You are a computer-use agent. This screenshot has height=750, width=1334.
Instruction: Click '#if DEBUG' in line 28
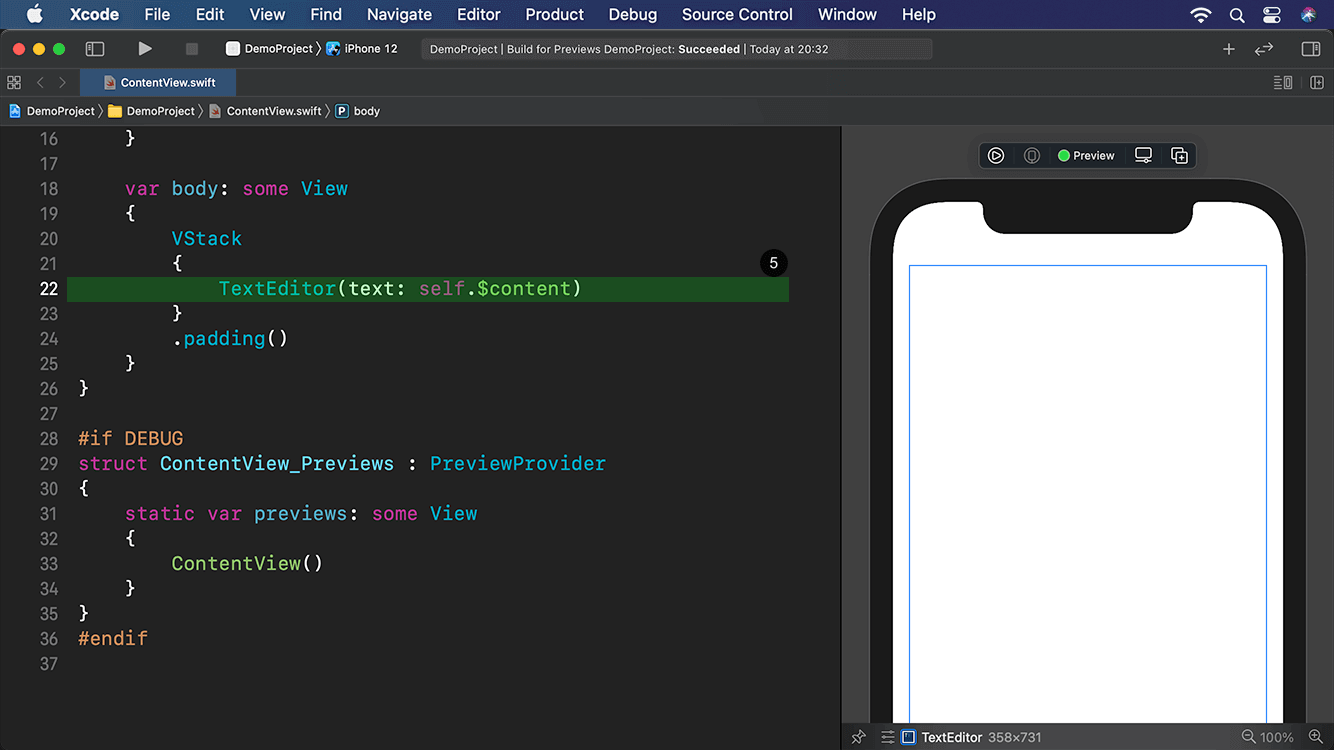(x=131, y=439)
